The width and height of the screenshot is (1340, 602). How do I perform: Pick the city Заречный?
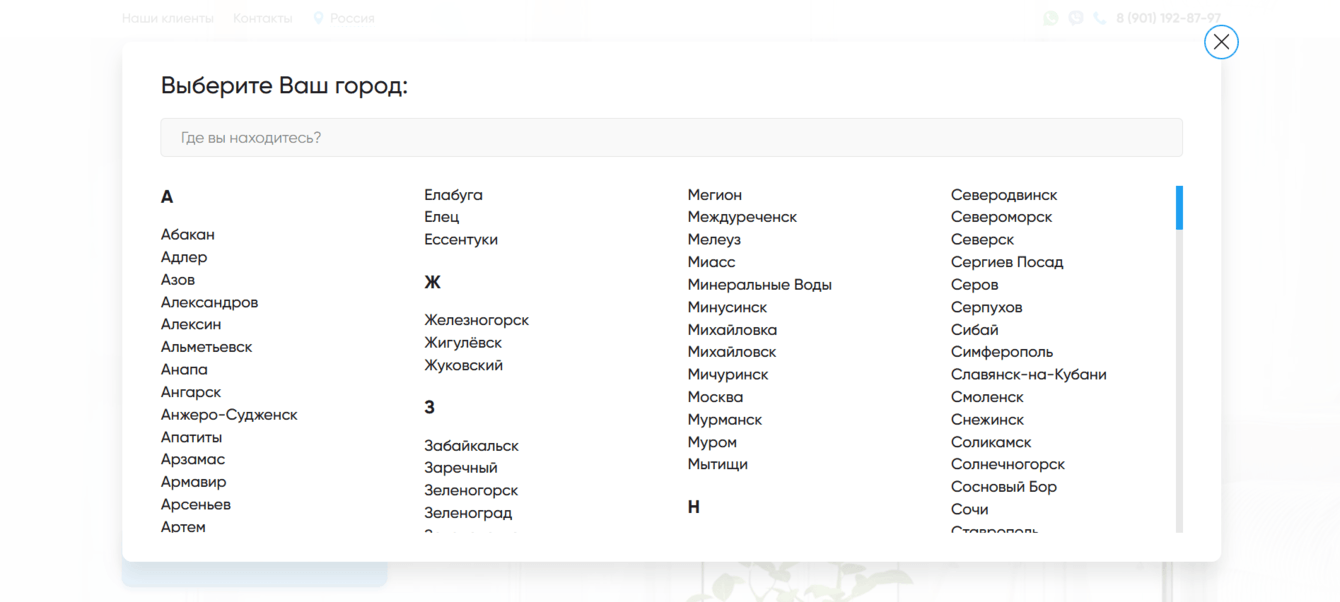pos(461,468)
